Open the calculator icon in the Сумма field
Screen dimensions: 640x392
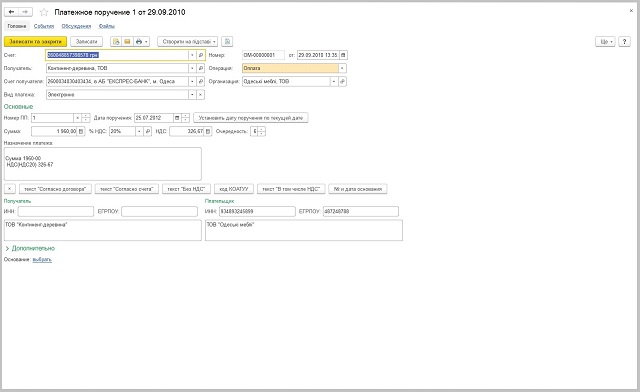pos(81,131)
